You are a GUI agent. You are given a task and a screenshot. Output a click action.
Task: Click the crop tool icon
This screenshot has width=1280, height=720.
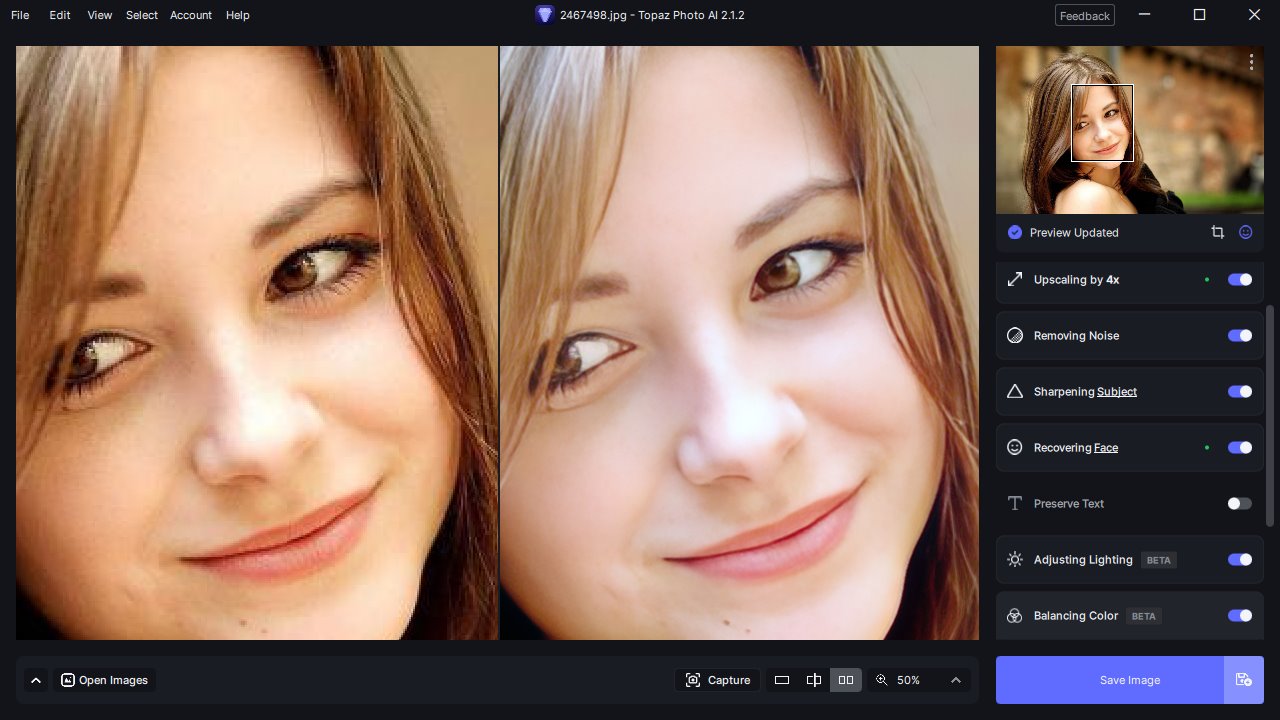(x=1217, y=232)
